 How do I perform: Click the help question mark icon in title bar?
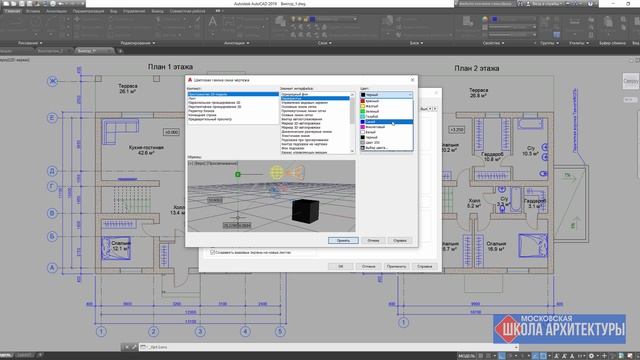[x=590, y=4]
